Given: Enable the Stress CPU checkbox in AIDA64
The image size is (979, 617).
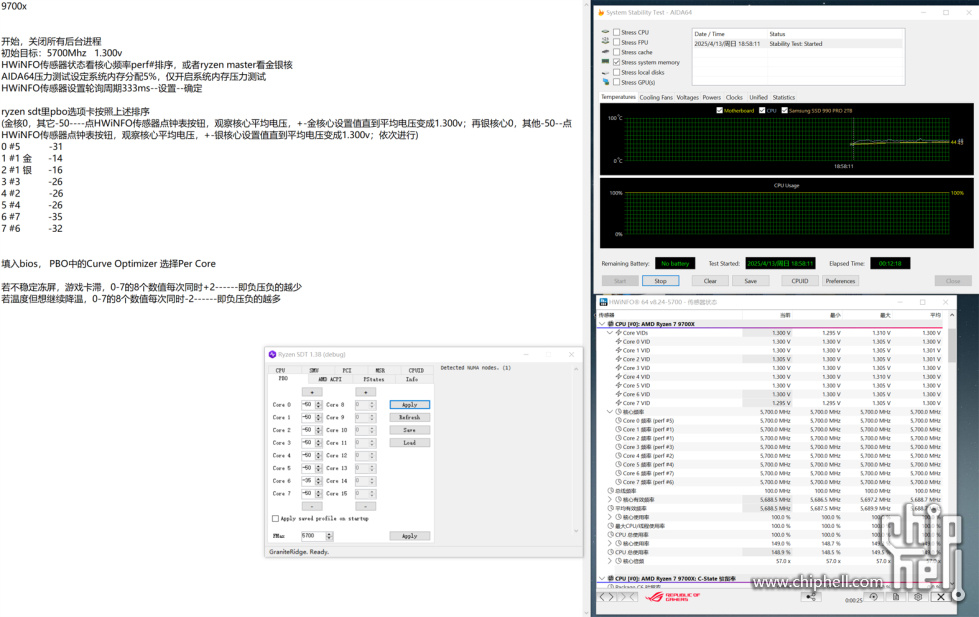Looking at the screenshot, I should click(x=616, y=32).
